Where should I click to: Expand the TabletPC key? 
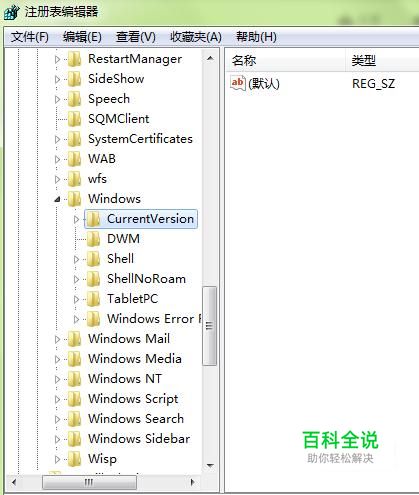pyautogui.click(x=76, y=300)
